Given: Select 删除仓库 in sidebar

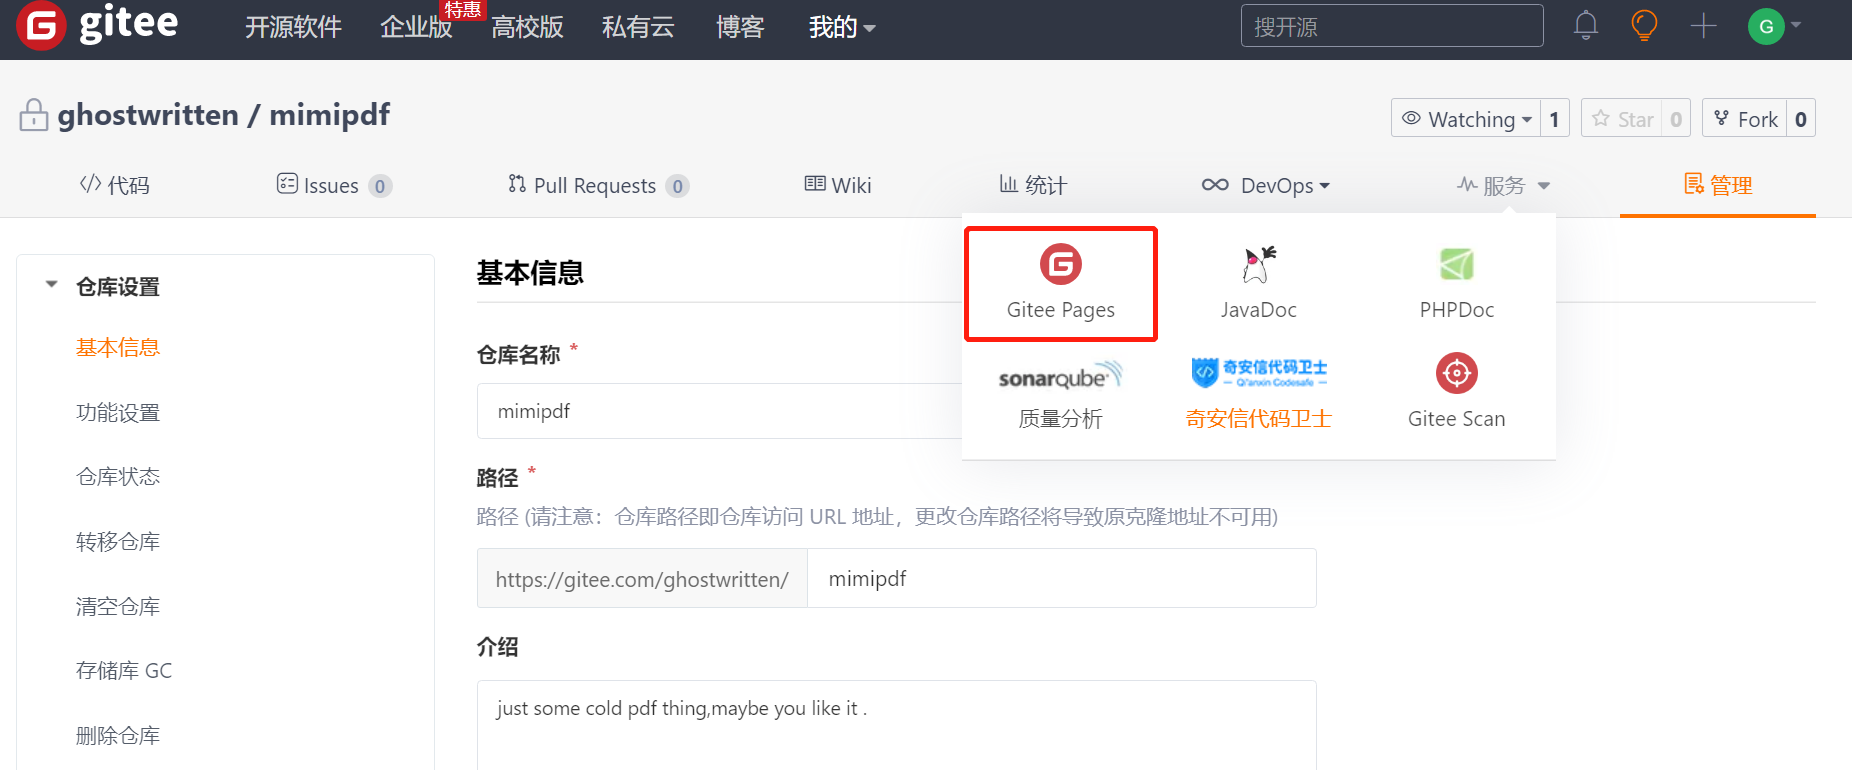Looking at the screenshot, I should click(x=118, y=735).
